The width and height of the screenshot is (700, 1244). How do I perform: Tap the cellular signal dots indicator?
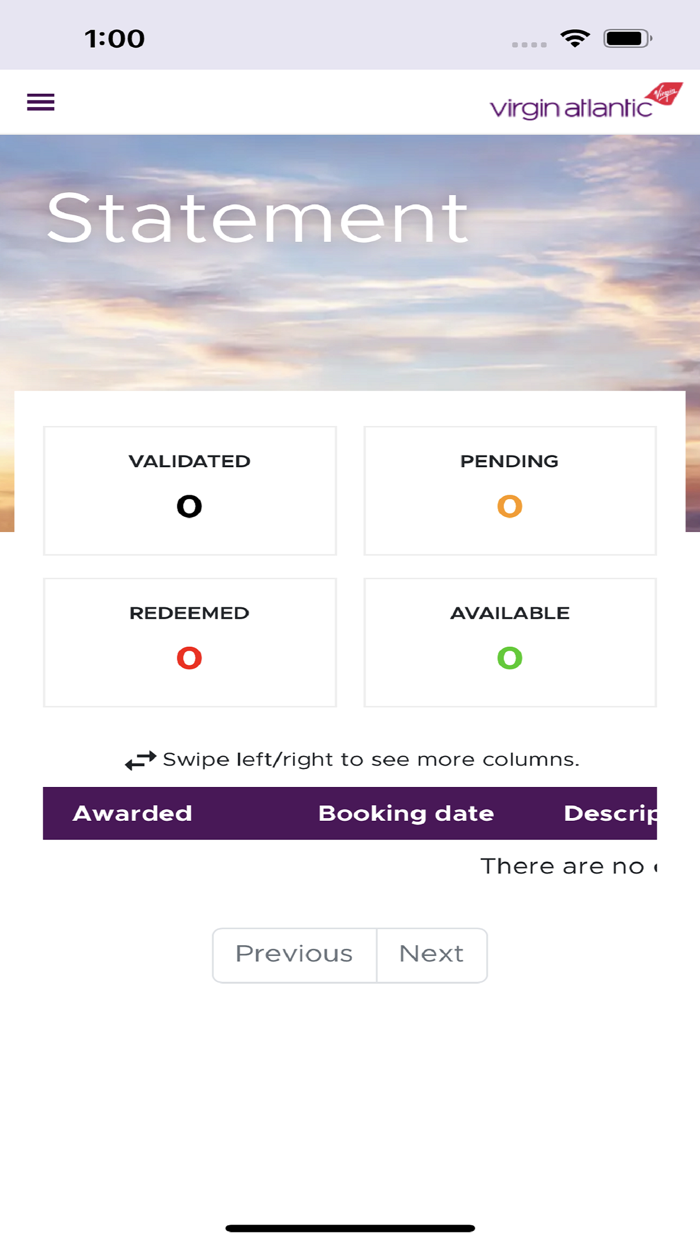(x=526, y=43)
